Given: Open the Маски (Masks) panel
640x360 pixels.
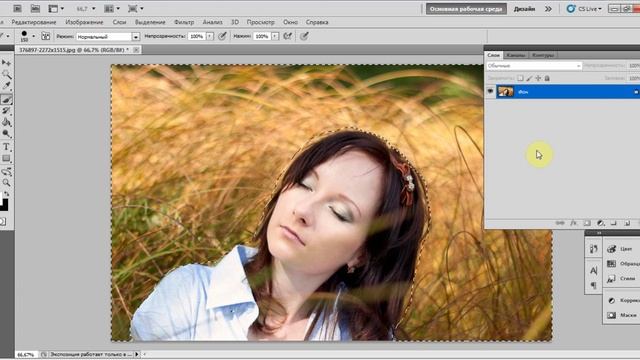Looking at the screenshot, I should [622, 315].
